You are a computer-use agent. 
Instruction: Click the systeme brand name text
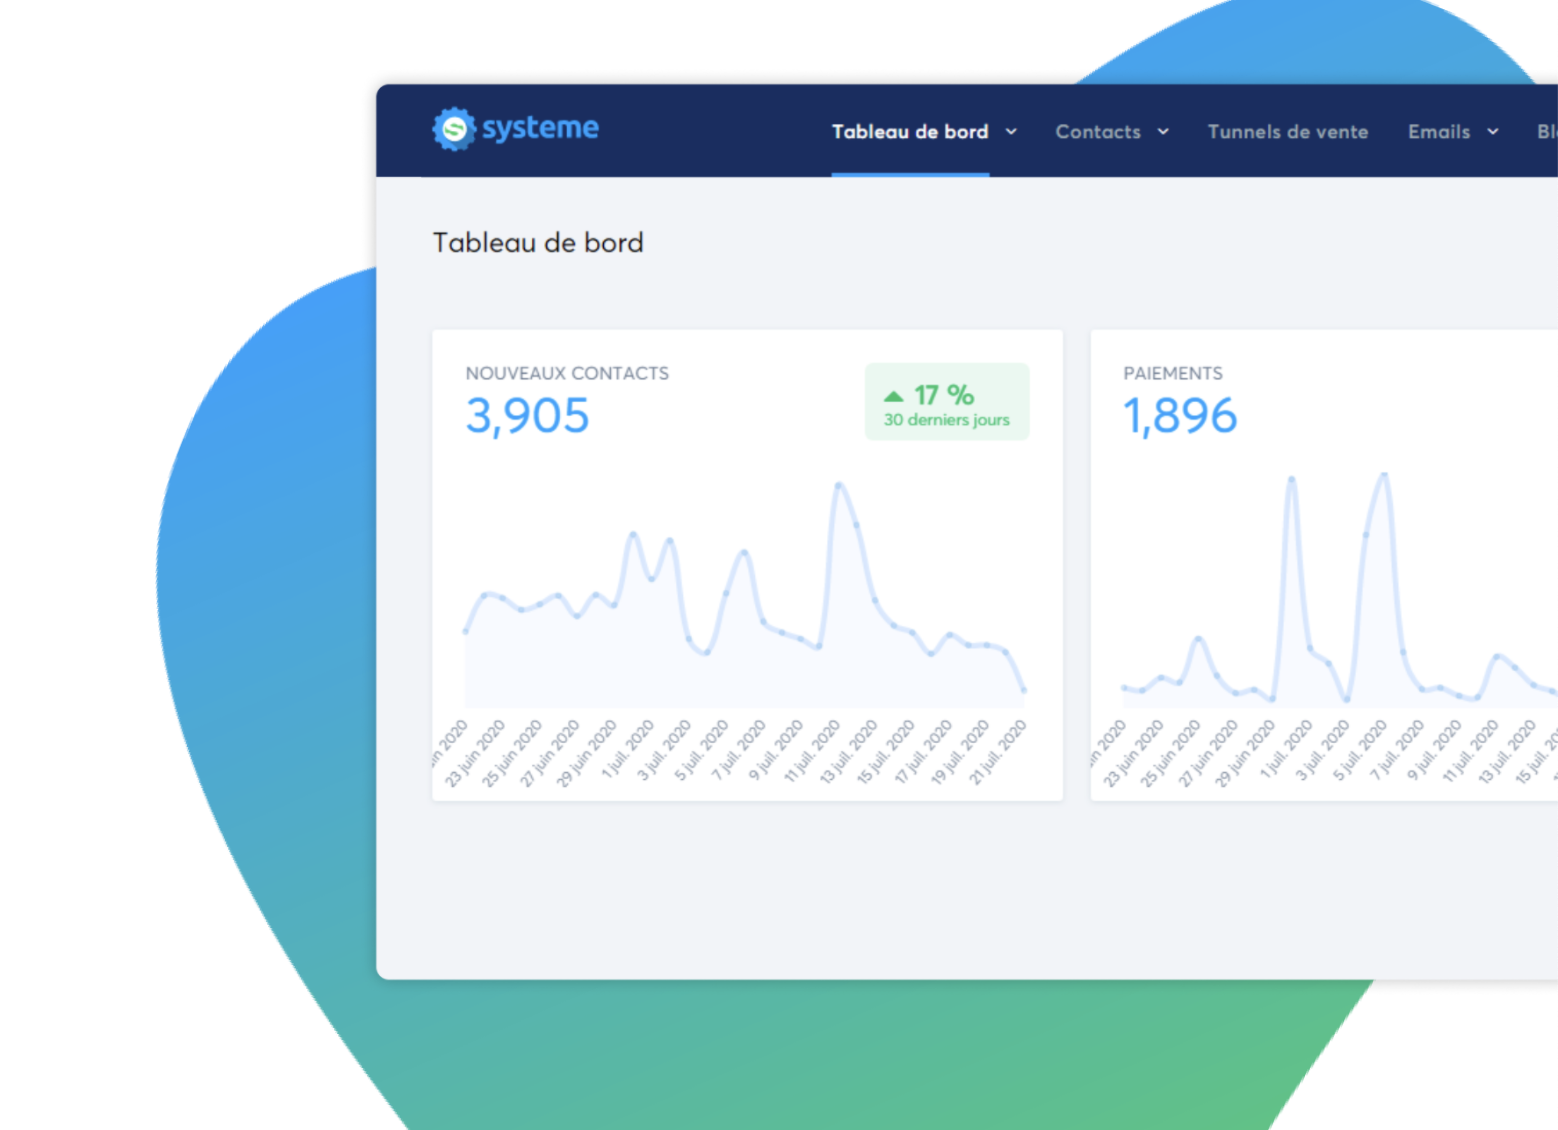[540, 128]
